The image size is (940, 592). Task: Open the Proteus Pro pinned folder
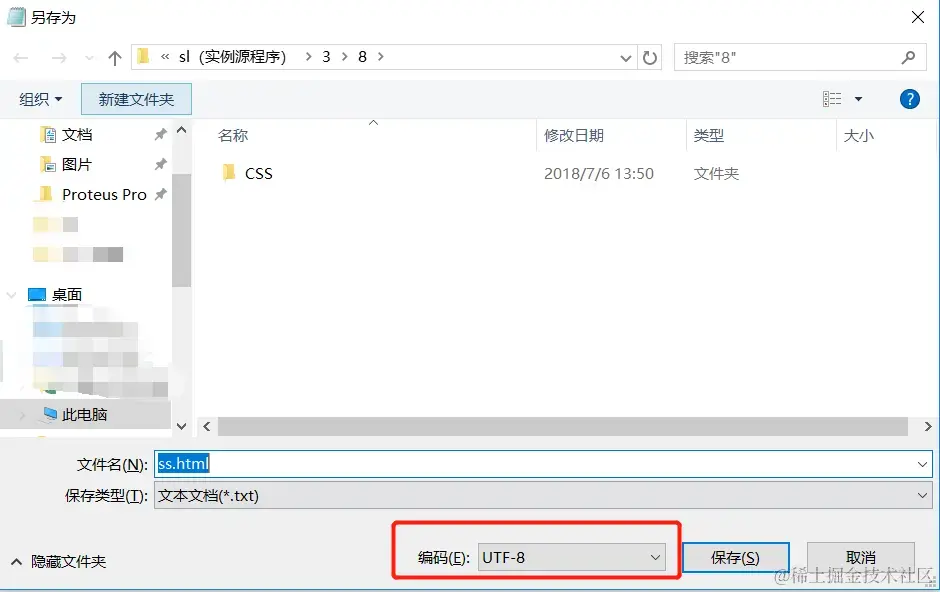point(104,194)
